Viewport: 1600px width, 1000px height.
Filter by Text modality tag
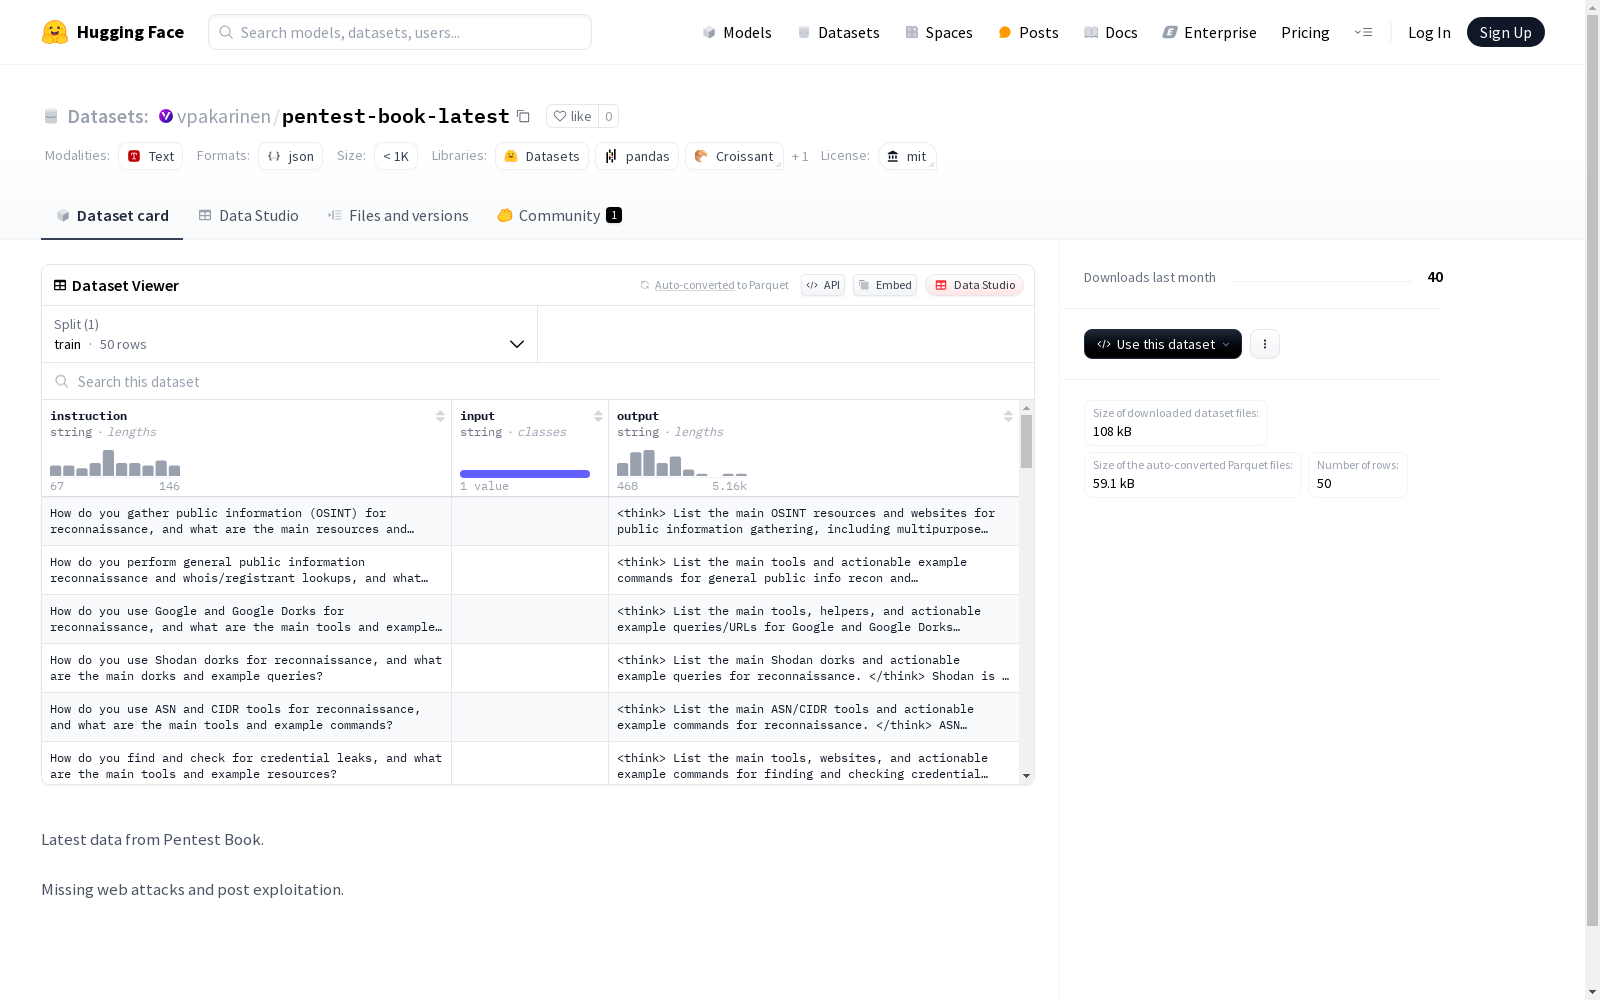pos(150,156)
